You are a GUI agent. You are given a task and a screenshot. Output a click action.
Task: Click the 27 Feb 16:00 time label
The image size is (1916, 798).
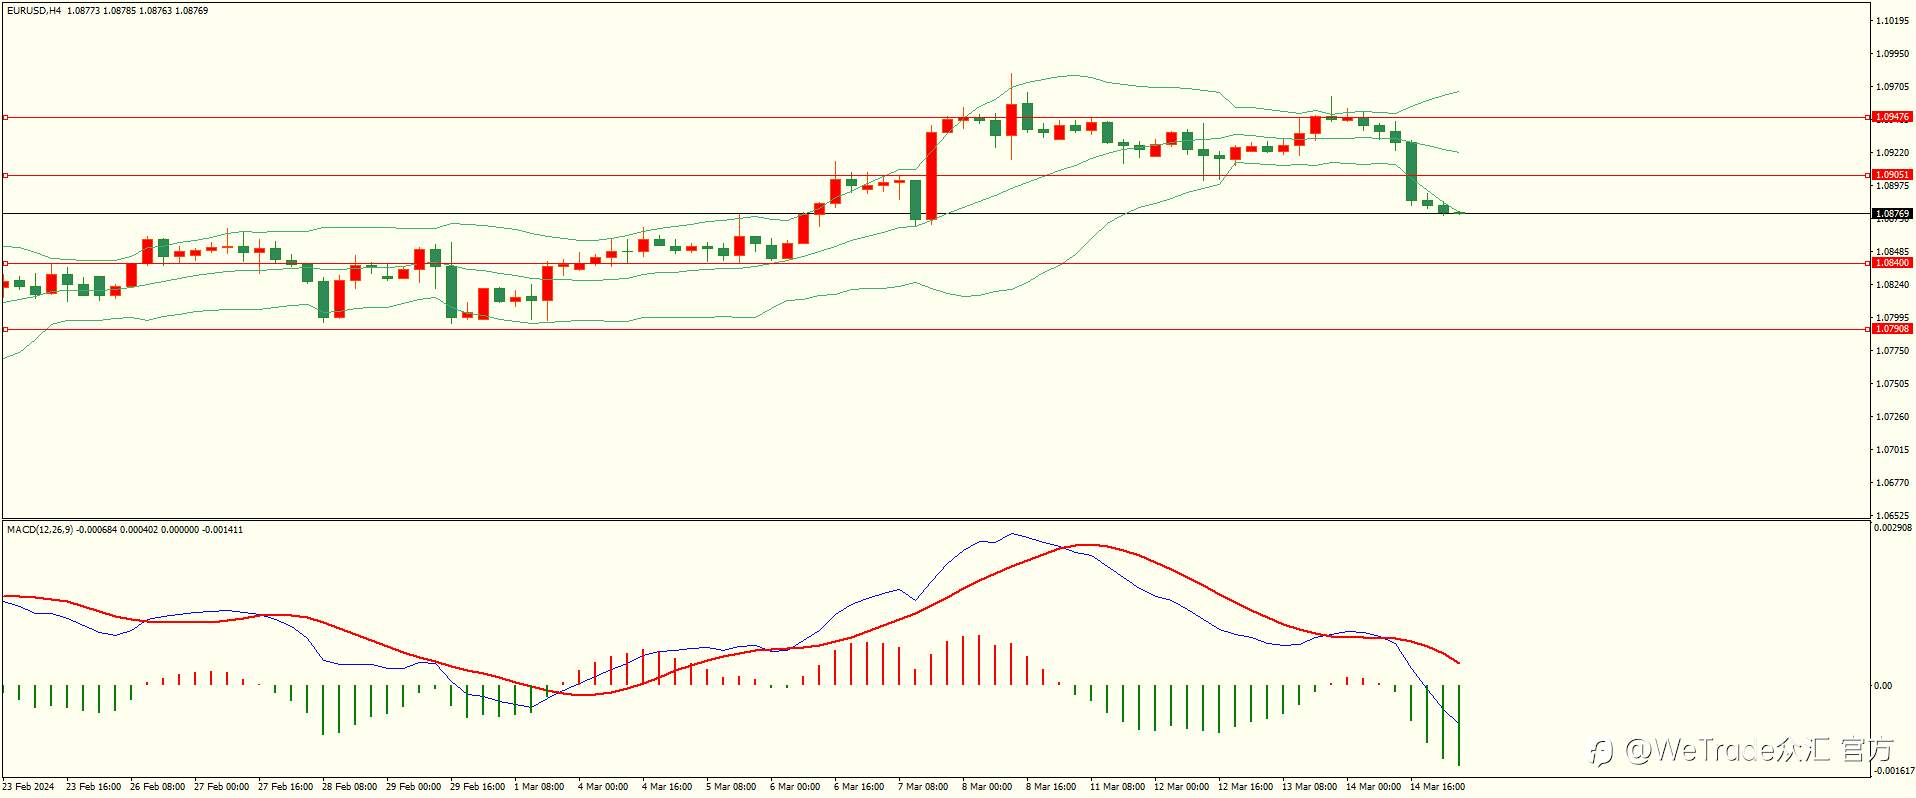(285, 787)
